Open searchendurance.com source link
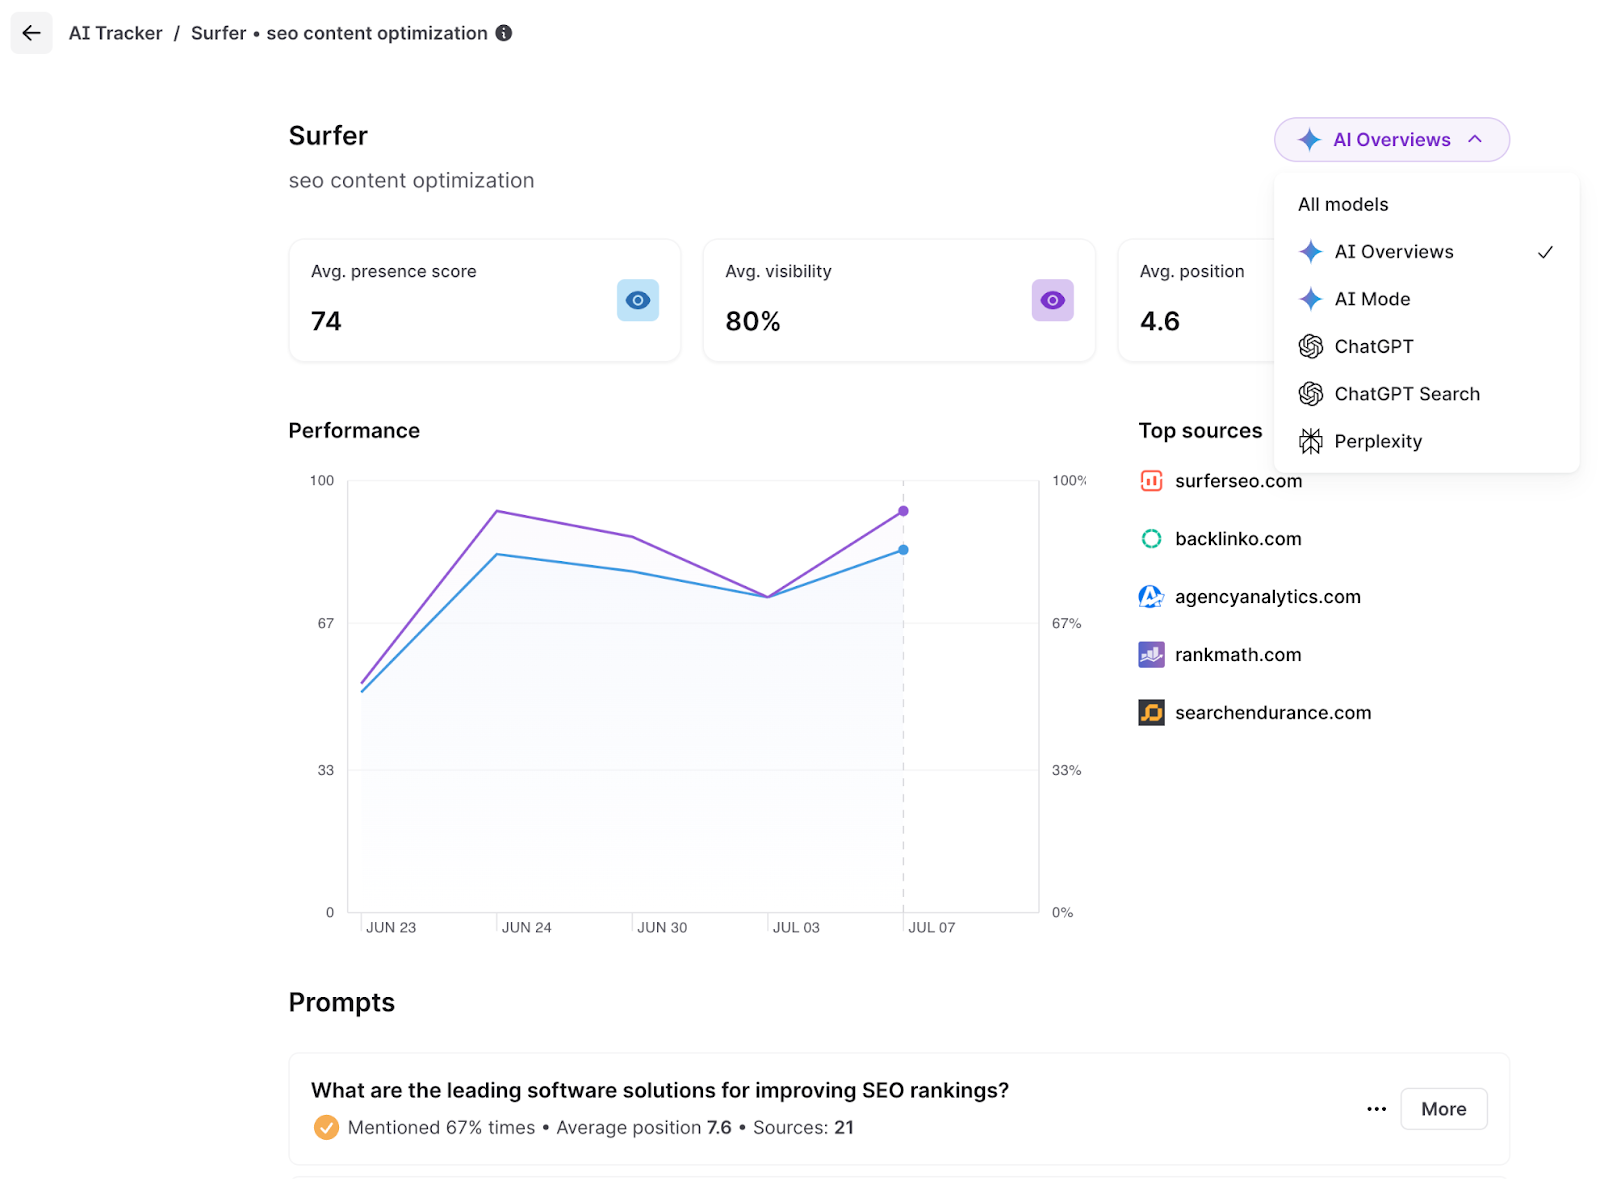1600x1179 pixels. point(1273,713)
